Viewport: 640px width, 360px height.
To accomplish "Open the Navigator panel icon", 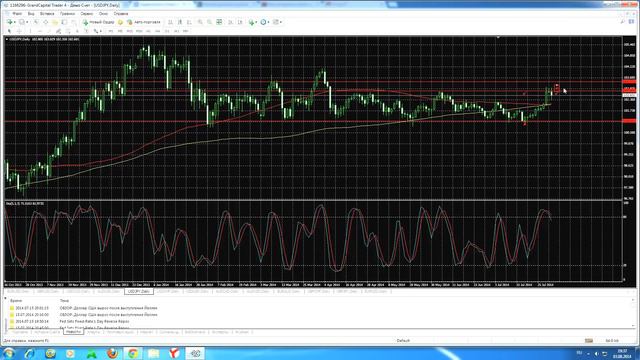I will [x=55, y=22].
